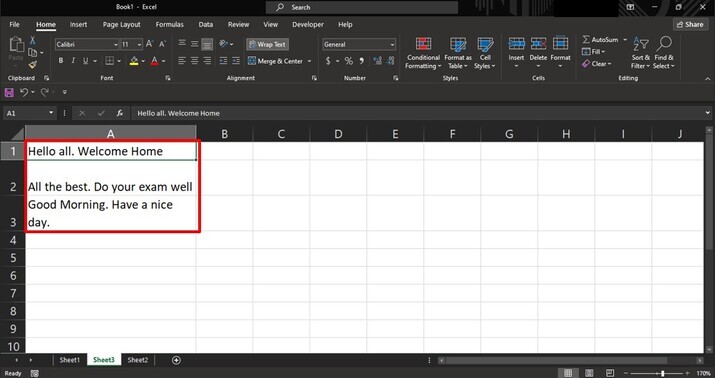
Task: Toggle Underline formatting
Action: pyautogui.click(x=85, y=61)
